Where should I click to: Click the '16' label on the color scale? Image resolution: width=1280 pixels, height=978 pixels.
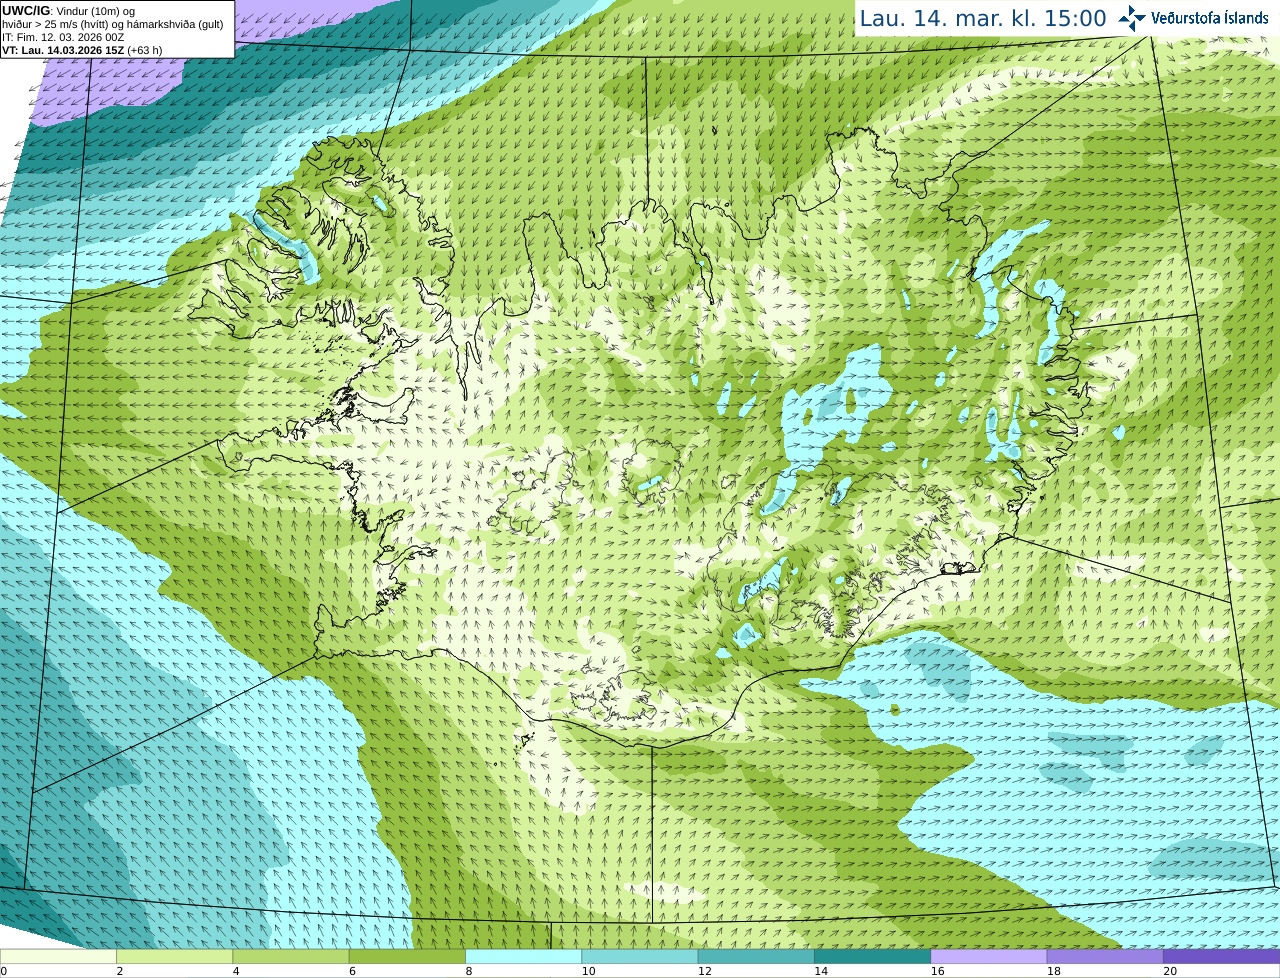pos(937,971)
